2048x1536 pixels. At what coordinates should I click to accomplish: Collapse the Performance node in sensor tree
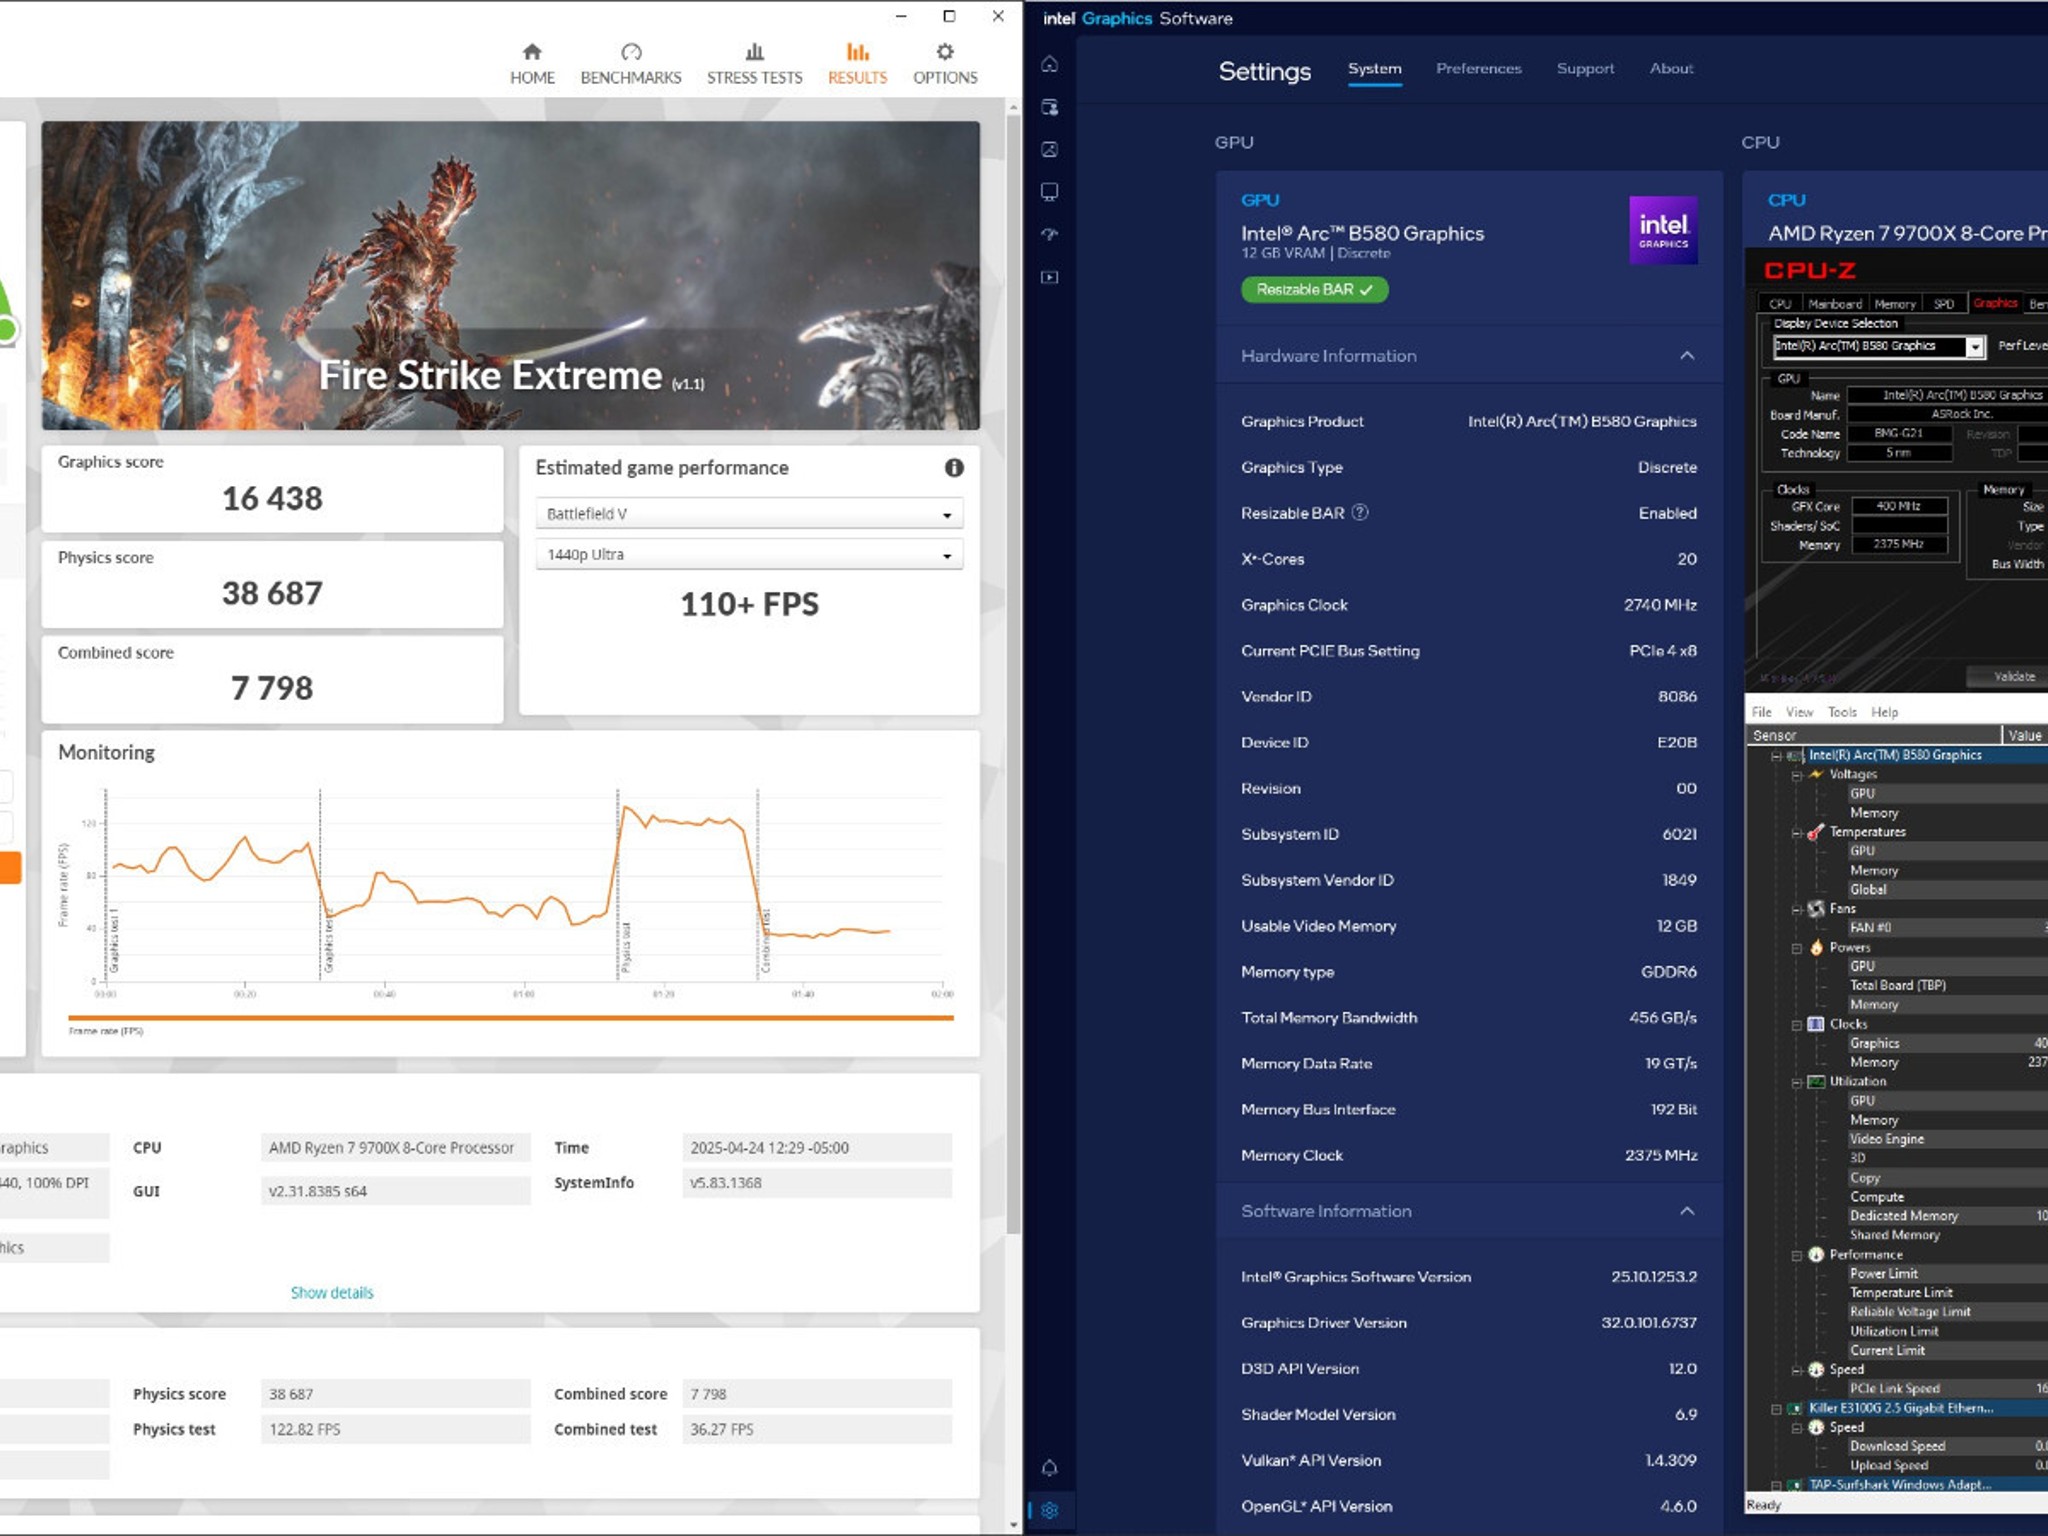pos(1797,1255)
